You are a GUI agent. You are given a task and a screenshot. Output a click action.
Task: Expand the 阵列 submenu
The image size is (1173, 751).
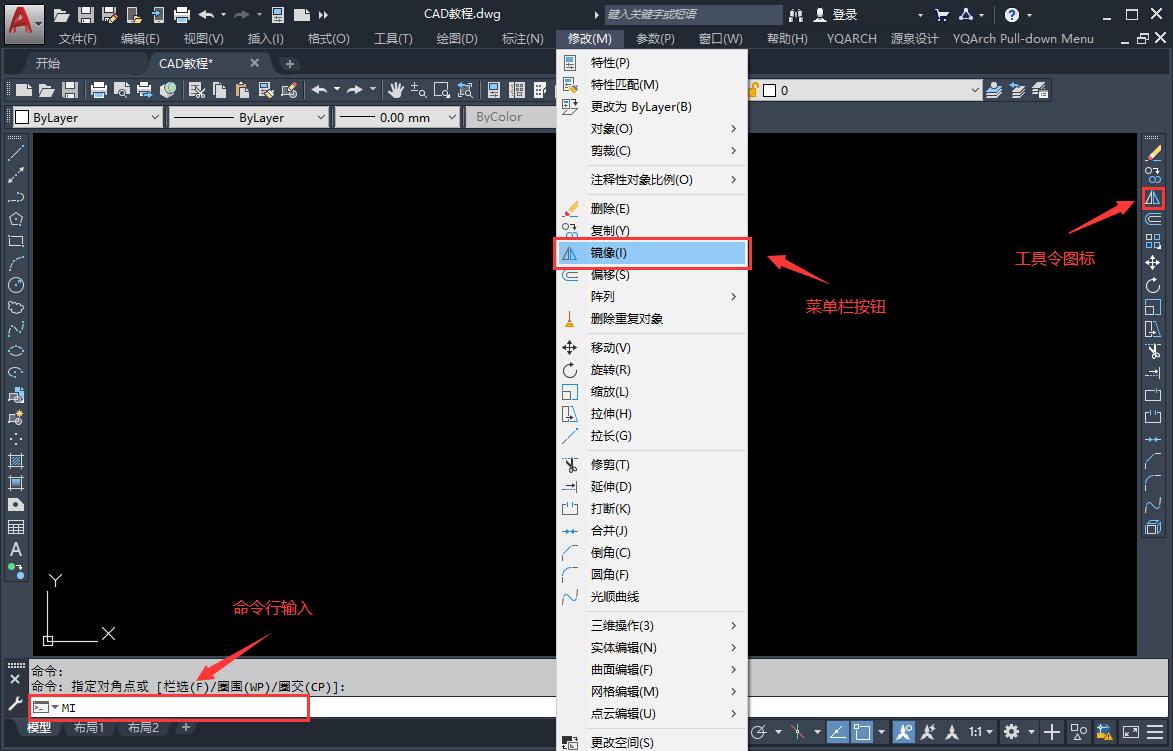[x=652, y=296]
